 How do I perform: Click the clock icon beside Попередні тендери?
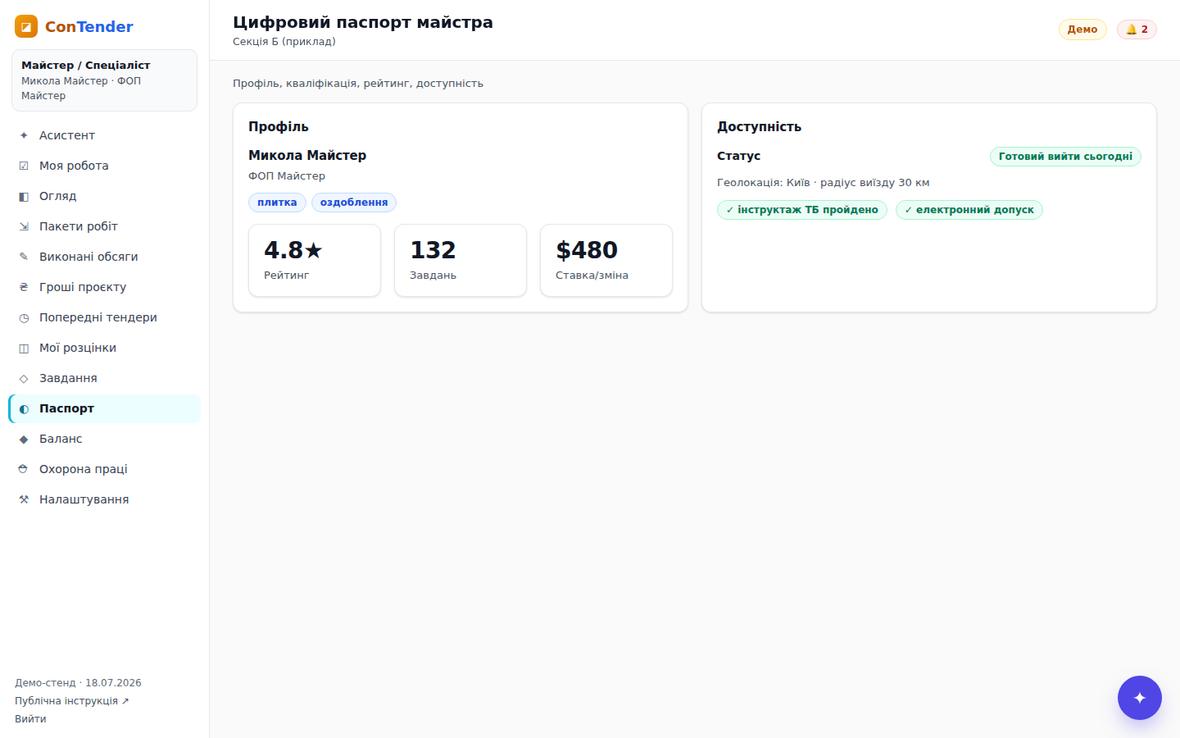point(24,317)
